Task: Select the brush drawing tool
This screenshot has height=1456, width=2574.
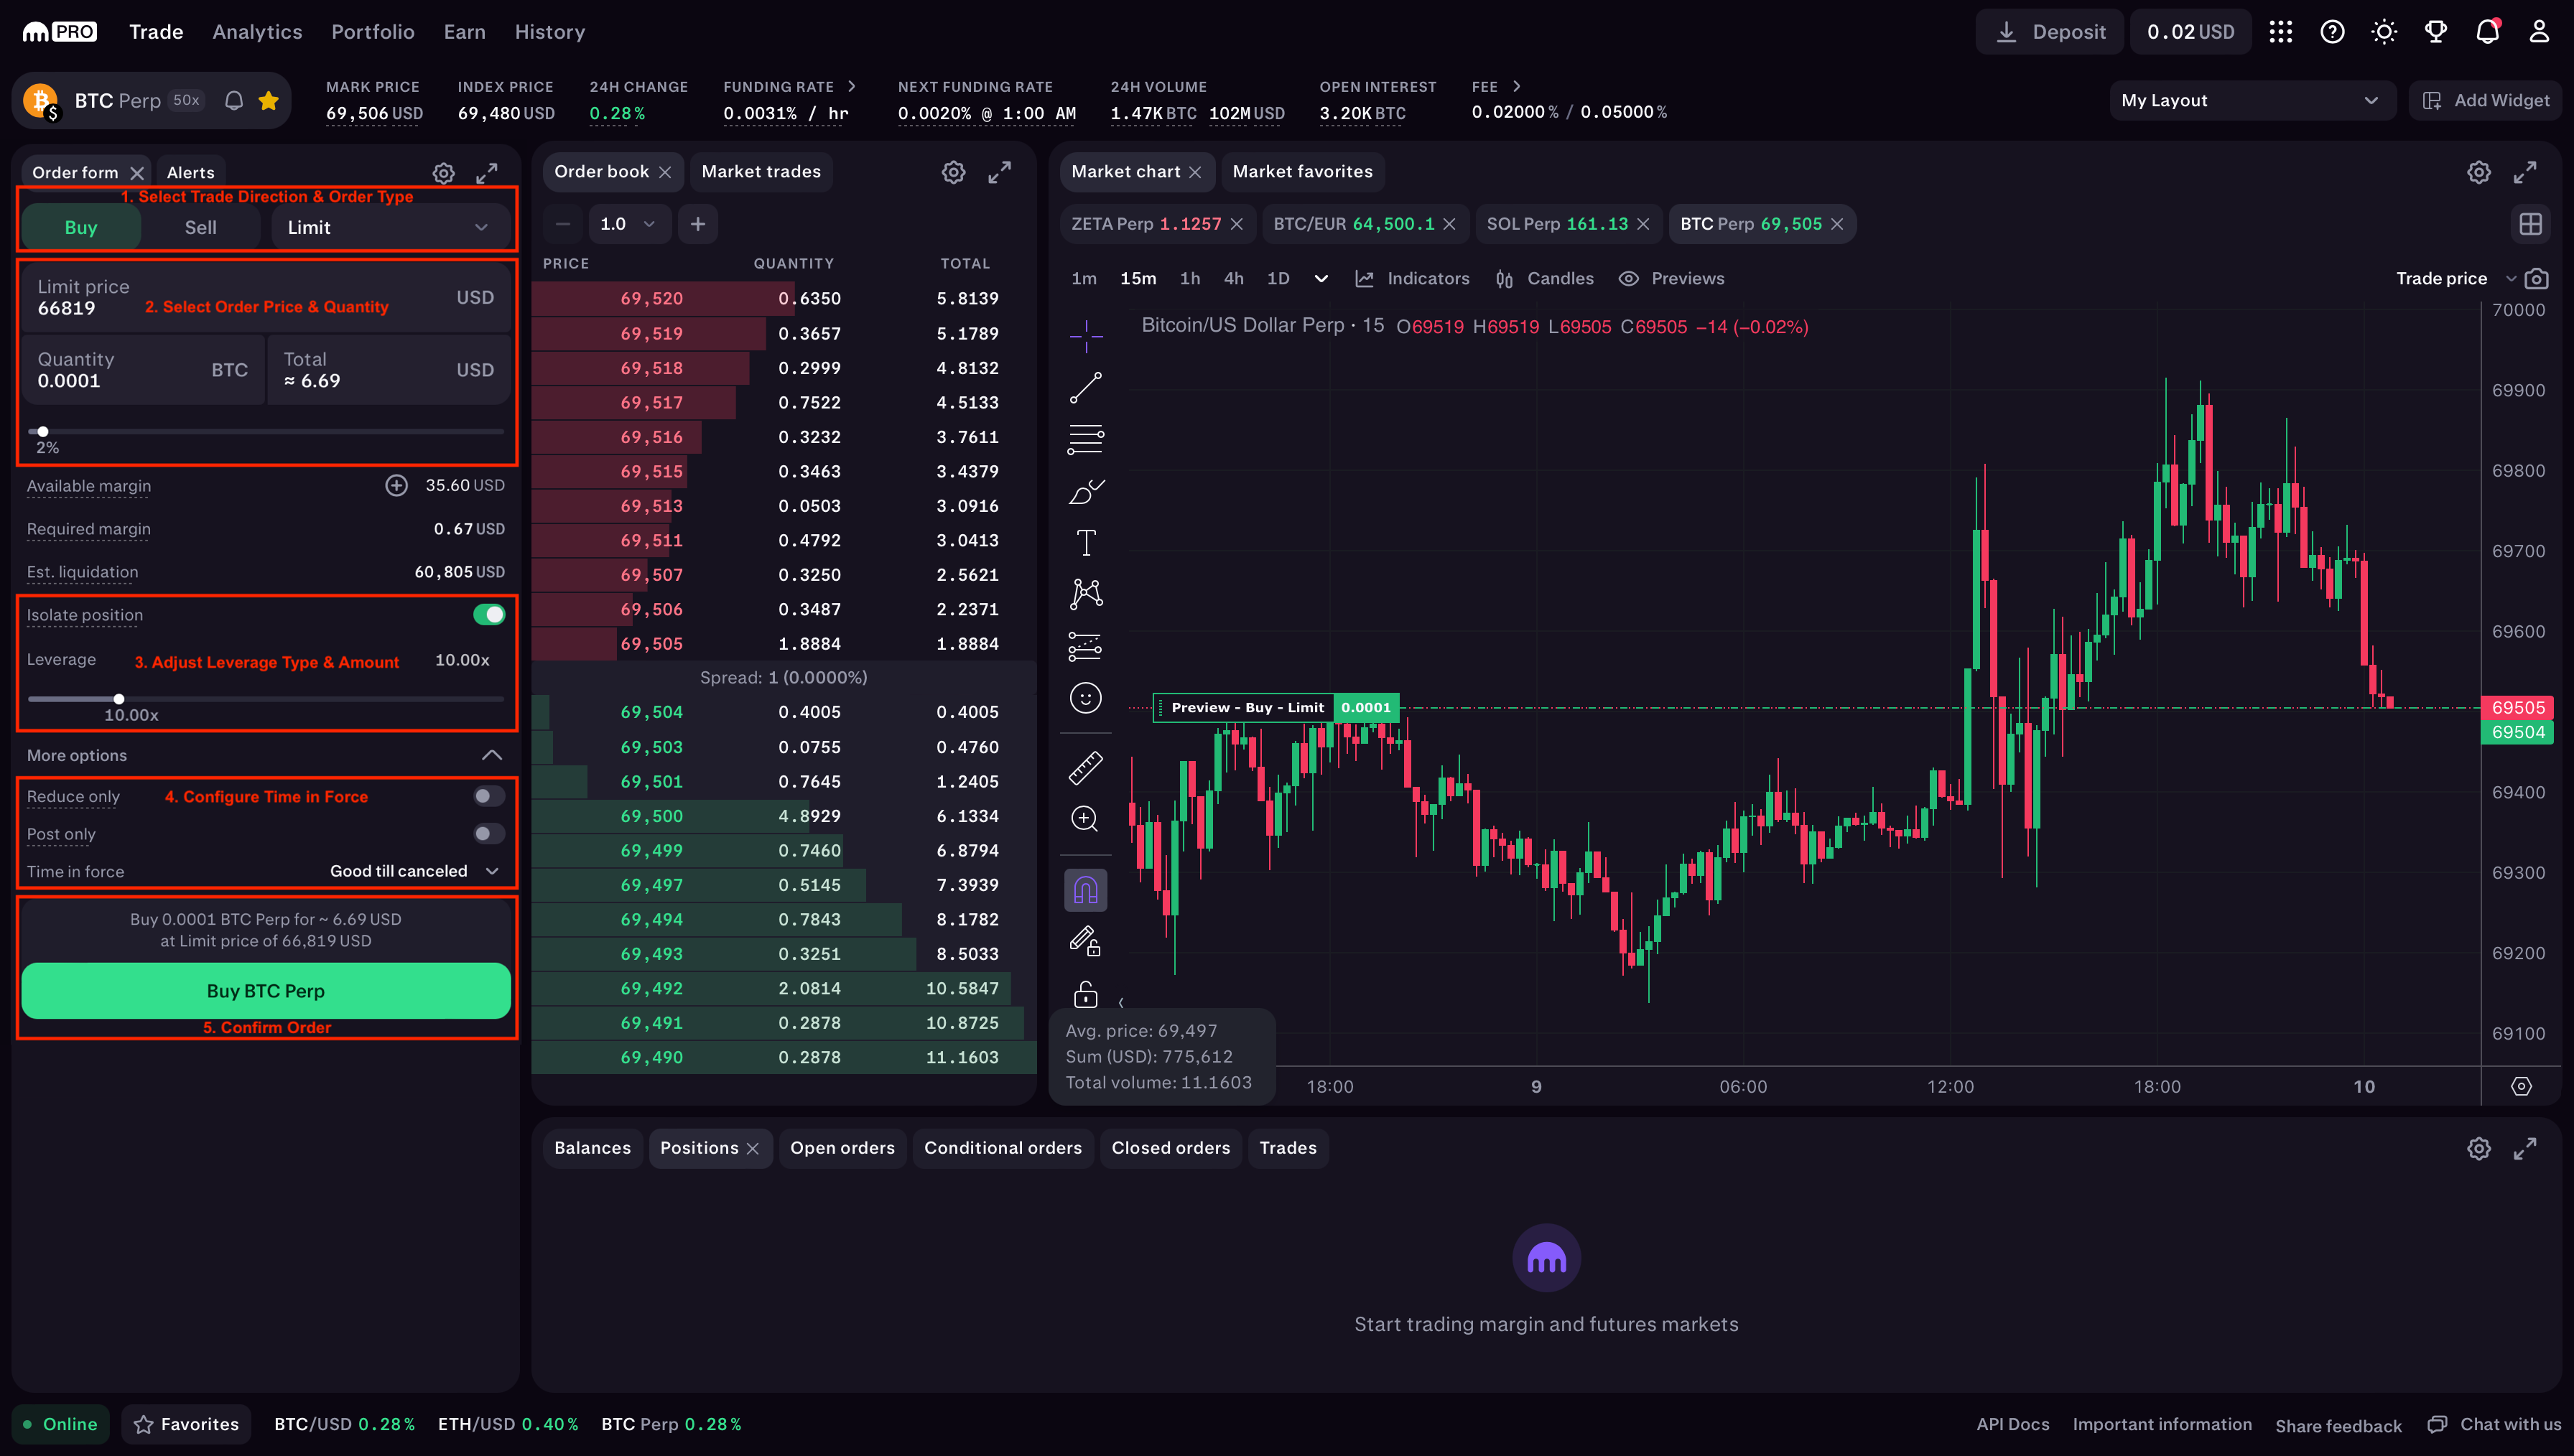Action: pos(1085,492)
